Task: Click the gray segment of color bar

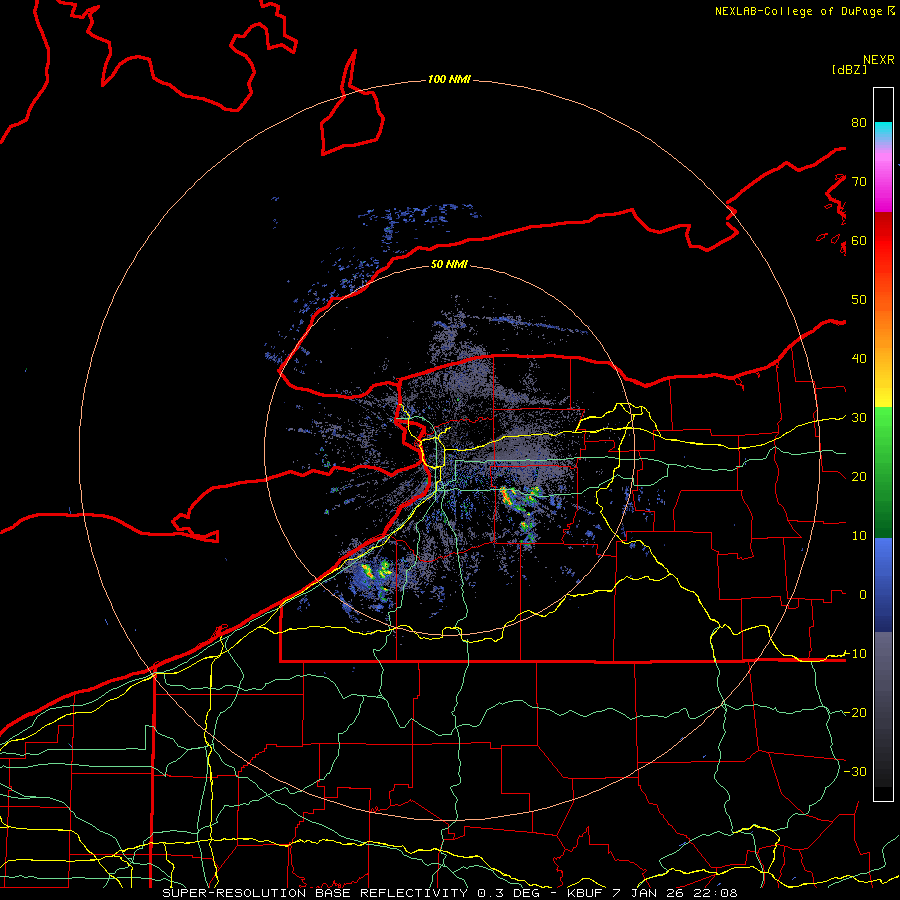Action: pos(883,709)
